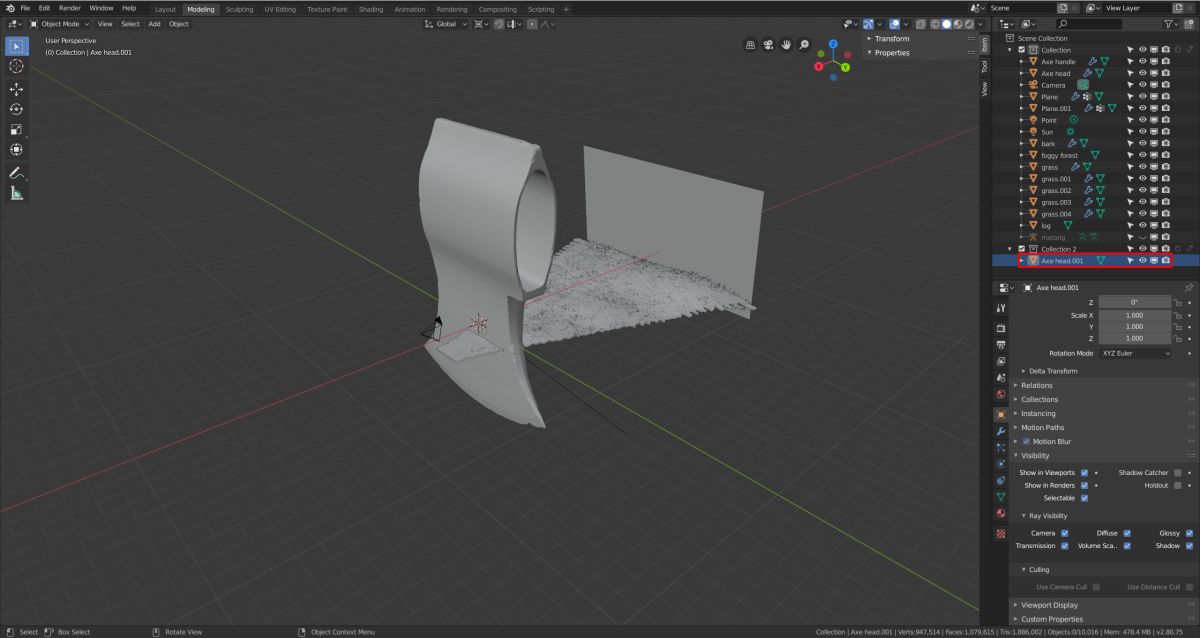The width and height of the screenshot is (1200, 638).
Task: Pick the Annotate tool
Action: [x=16, y=173]
